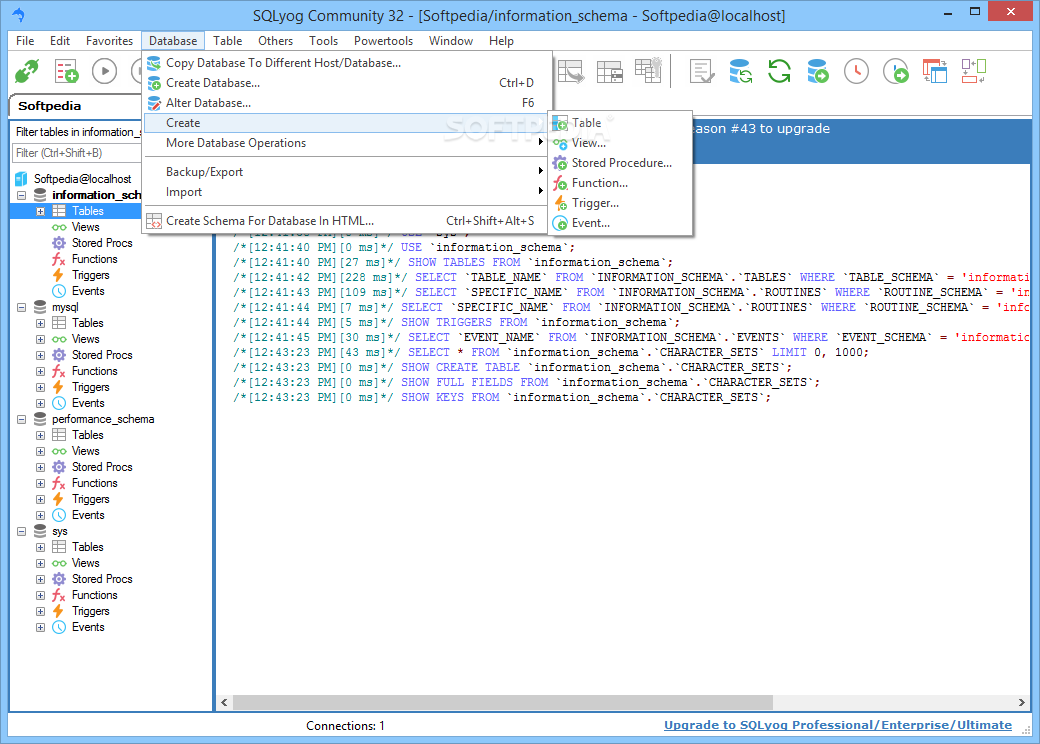Collapse the performance_schema database node
Image resolution: width=1040 pixels, height=744 pixels.
pyautogui.click(x=22, y=420)
